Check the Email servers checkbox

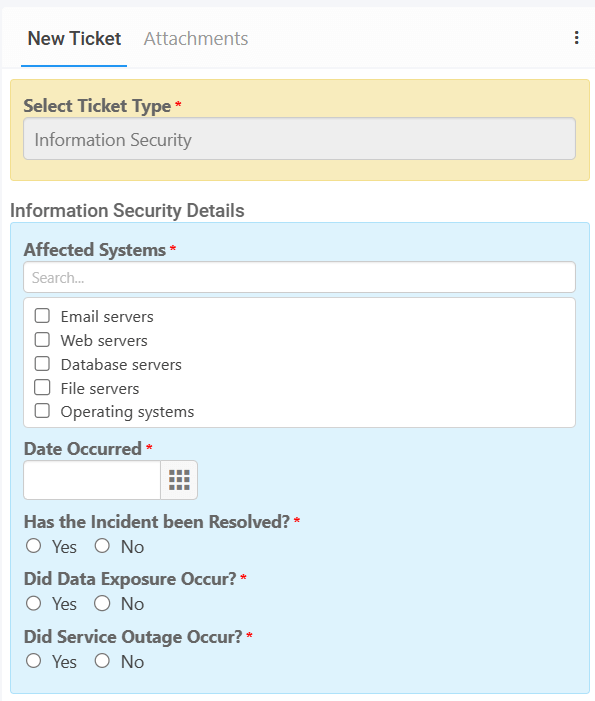[x=42, y=316]
